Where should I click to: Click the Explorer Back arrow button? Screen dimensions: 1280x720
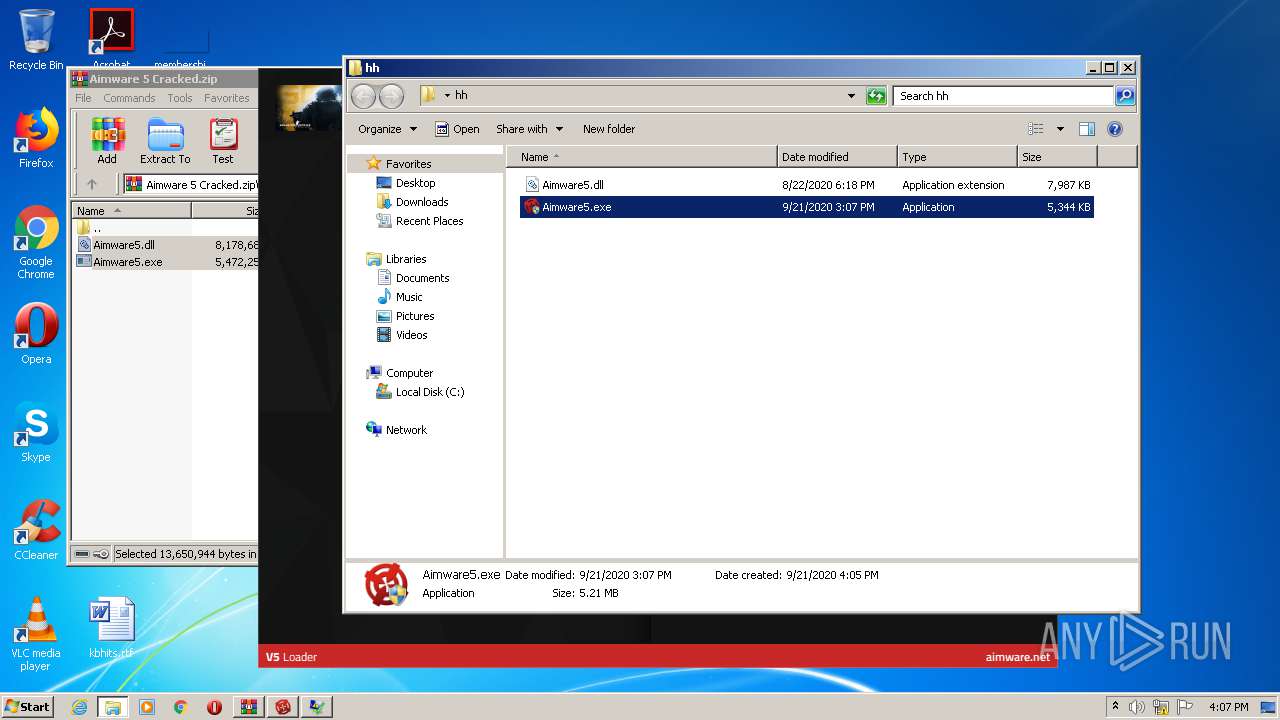tap(363, 96)
